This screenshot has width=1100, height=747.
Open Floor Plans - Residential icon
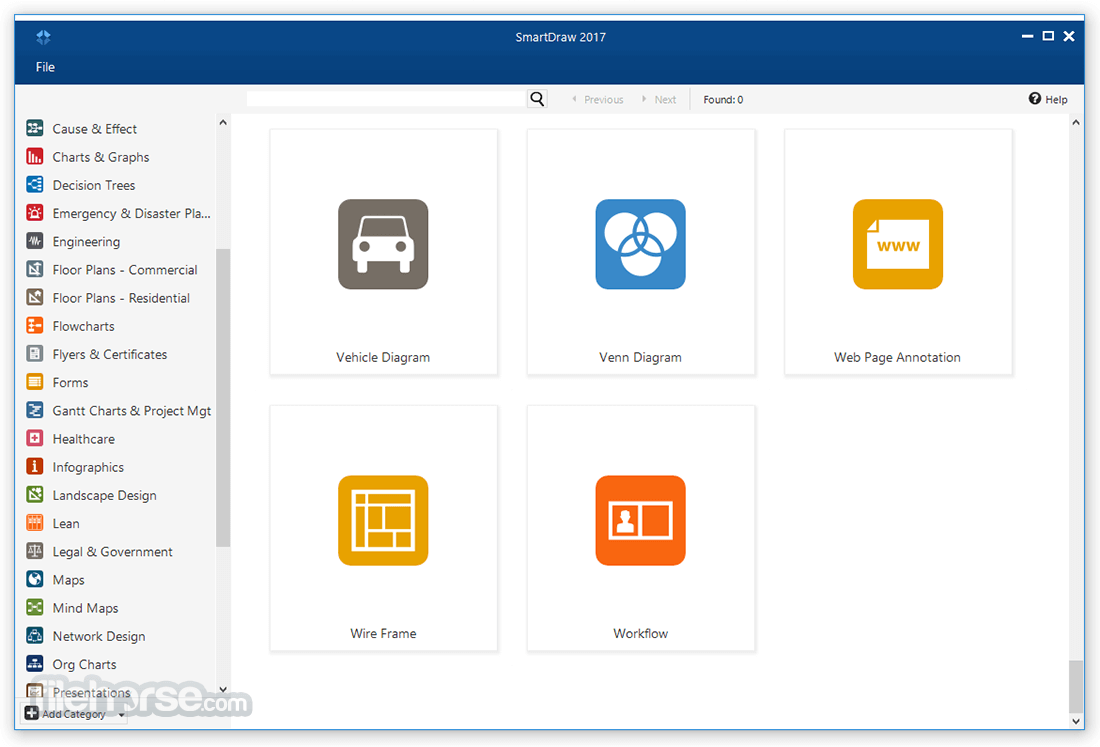point(34,297)
